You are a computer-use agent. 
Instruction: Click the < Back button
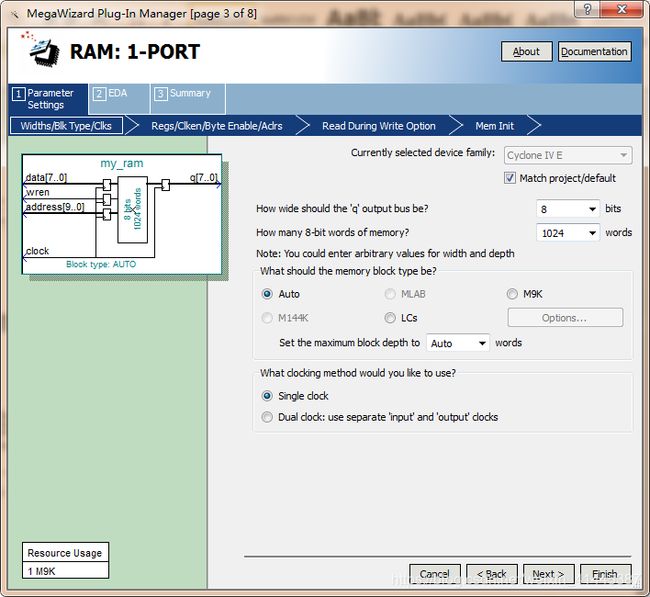(492, 574)
